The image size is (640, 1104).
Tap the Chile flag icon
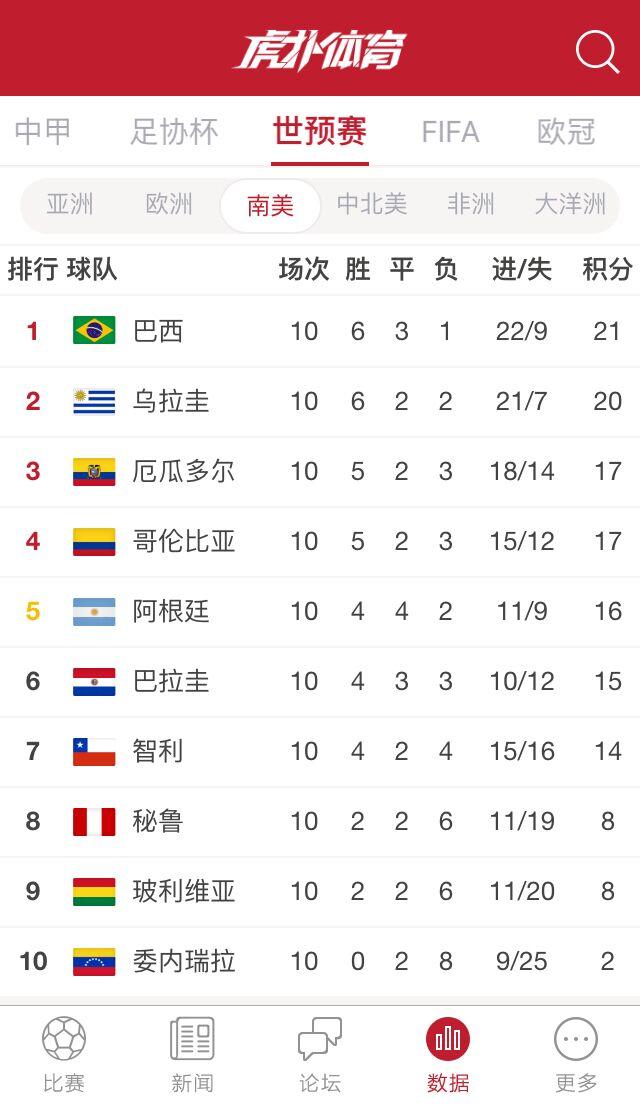coord(94,751)
